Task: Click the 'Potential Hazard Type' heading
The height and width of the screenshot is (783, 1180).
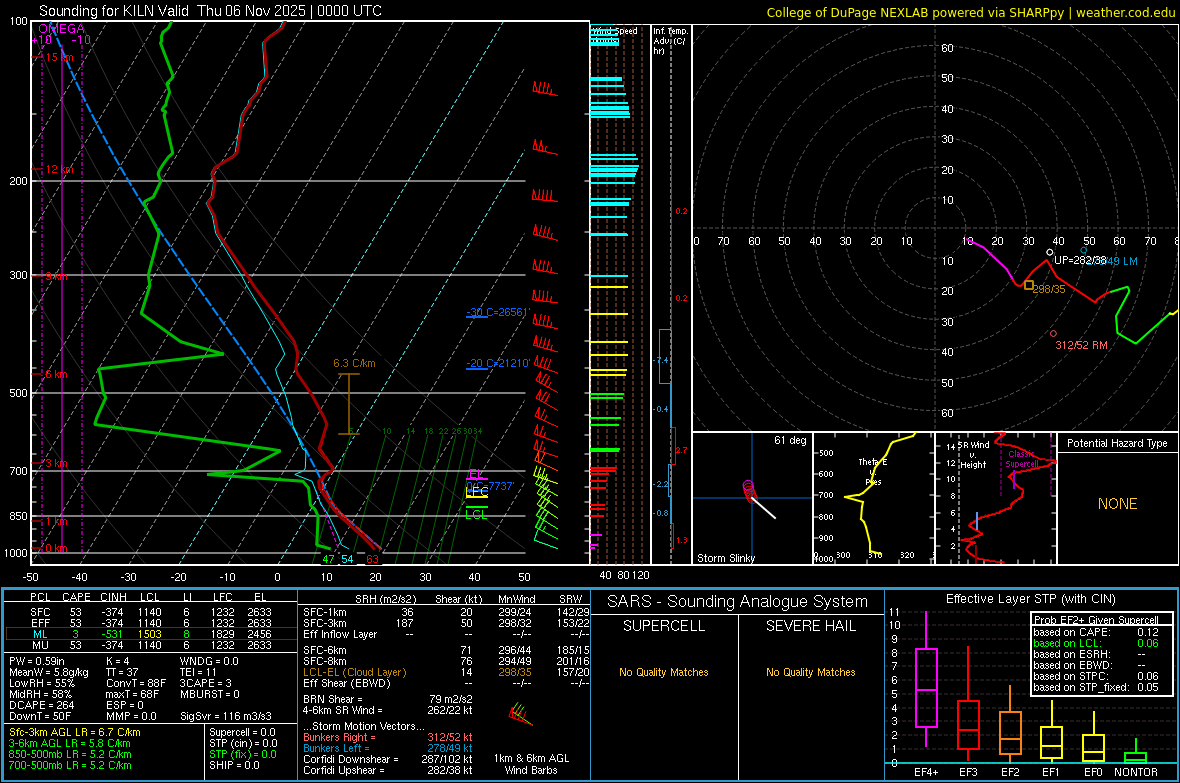Action: [x=1117, y=443]
